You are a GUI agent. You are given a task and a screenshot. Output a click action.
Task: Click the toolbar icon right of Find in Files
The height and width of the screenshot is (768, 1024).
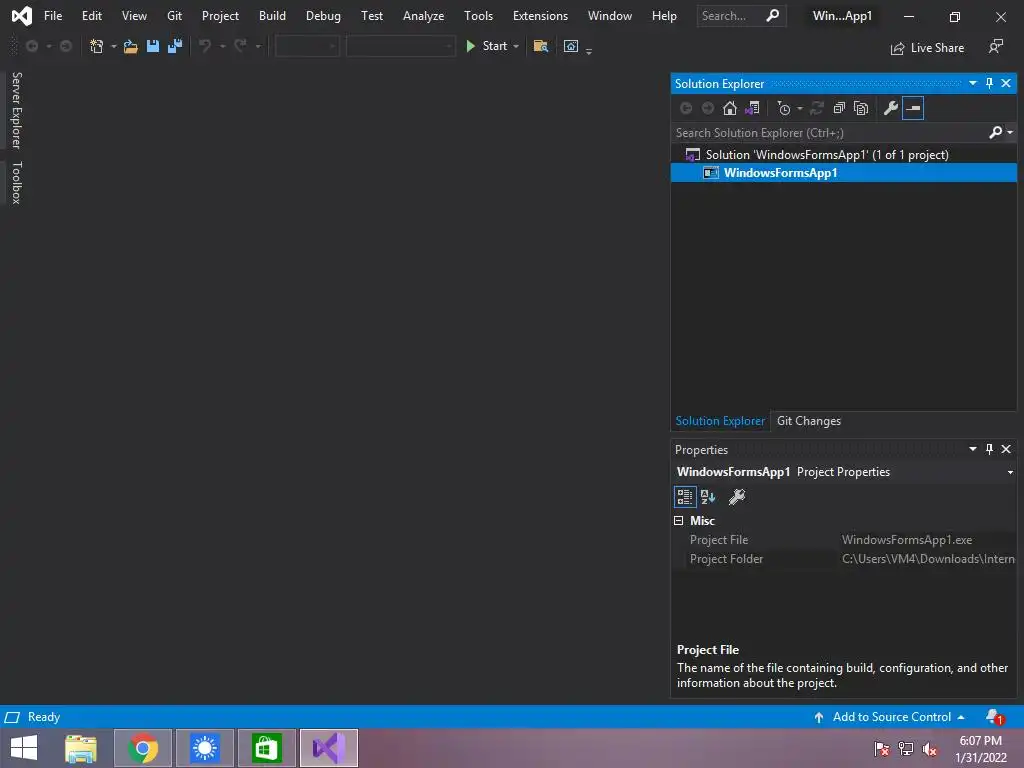pyautogui.click(x=571, y=46)
